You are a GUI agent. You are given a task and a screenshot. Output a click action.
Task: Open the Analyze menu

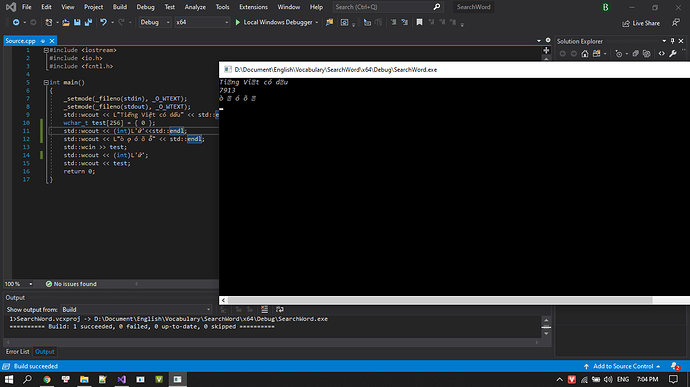pyautogui.click(x=195, y=7)
